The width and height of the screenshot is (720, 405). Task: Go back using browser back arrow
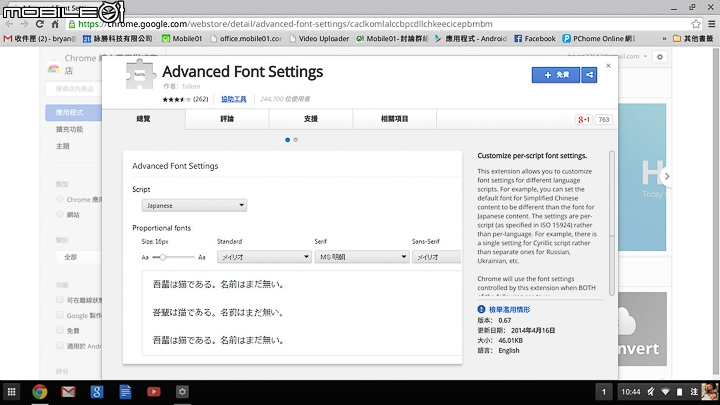(9, 24)
